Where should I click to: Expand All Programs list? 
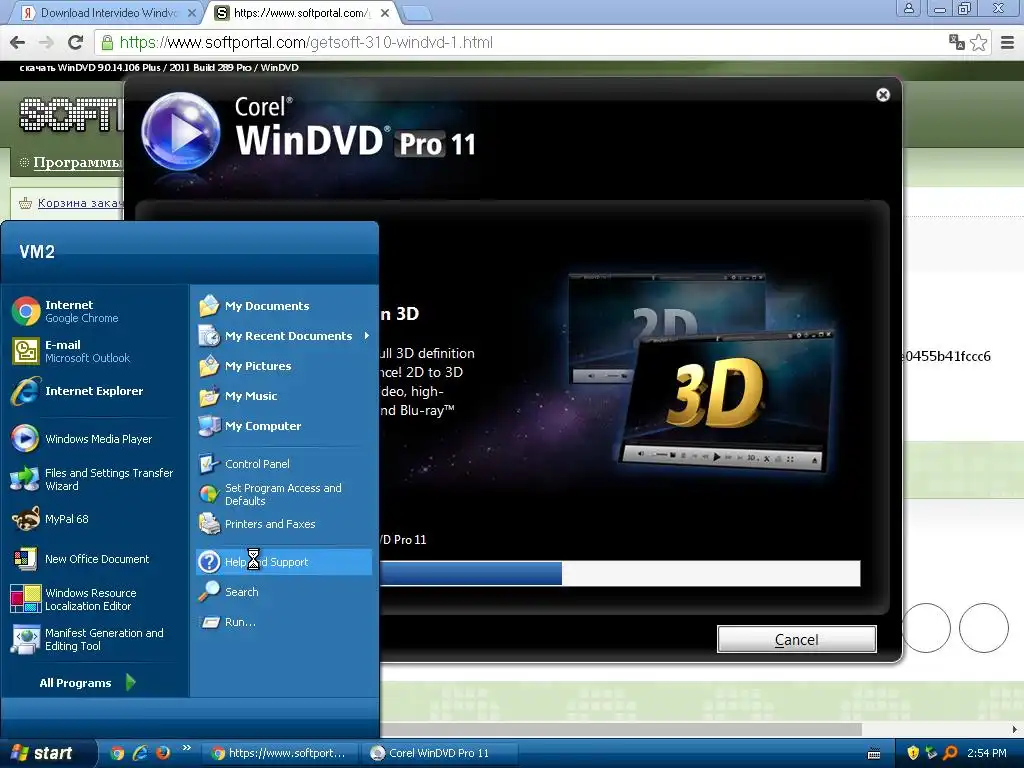(x=87, y=682)
